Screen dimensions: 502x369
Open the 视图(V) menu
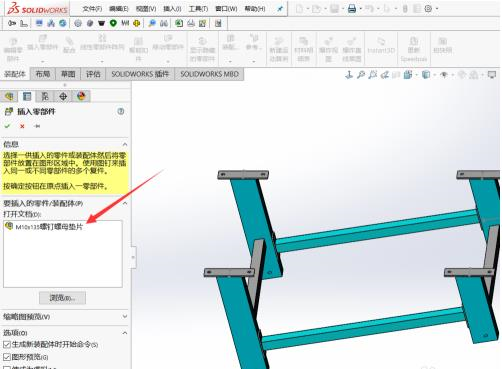tap(146, 9)
